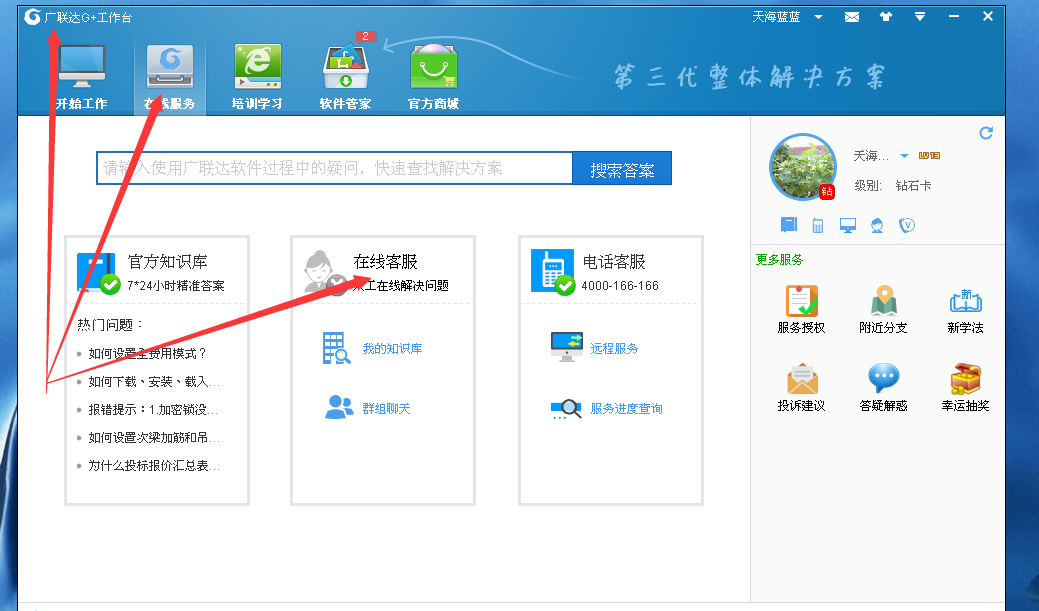Click the 搜索答案 button
The height and width of the screenshot is (611, 1039).
622,168
